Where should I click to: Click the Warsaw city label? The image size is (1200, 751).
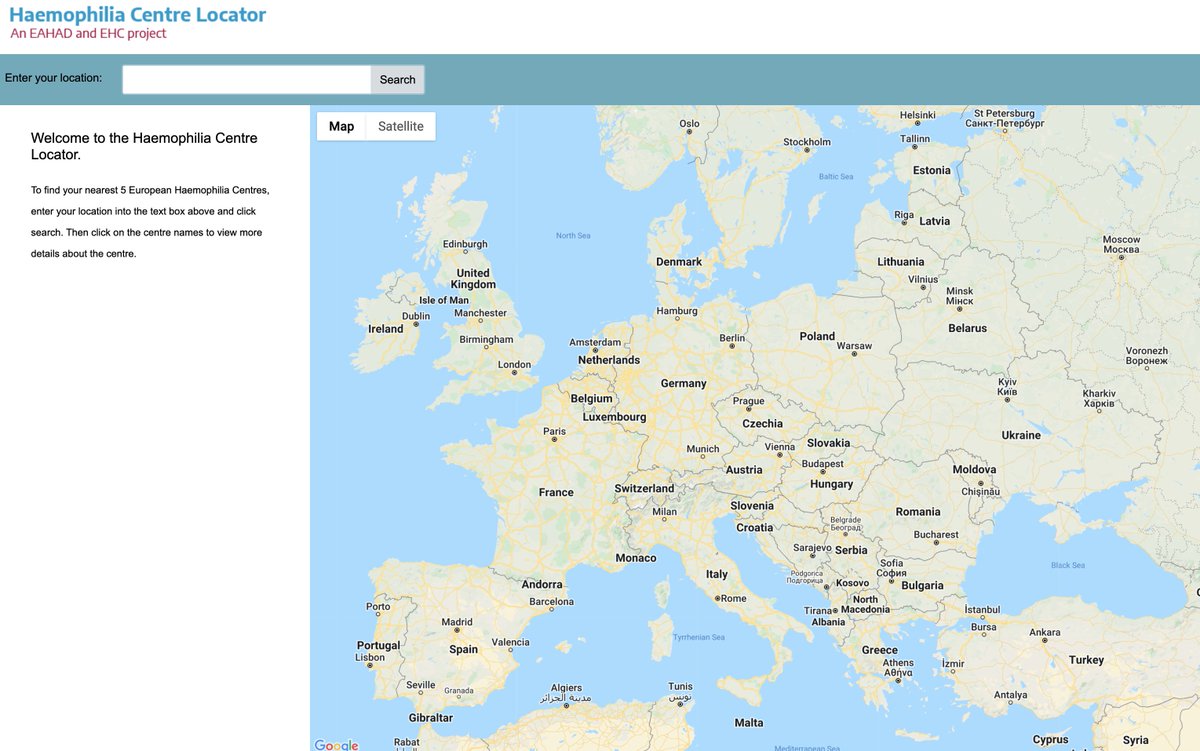(854, 346)
